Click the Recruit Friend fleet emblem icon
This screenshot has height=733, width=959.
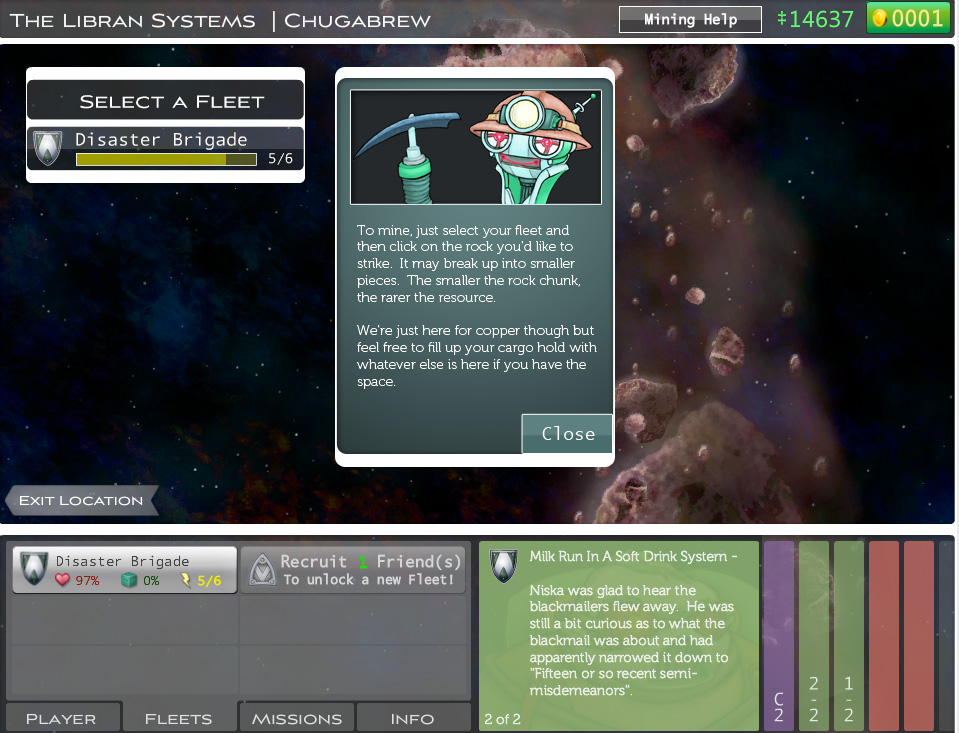point(259,570)
